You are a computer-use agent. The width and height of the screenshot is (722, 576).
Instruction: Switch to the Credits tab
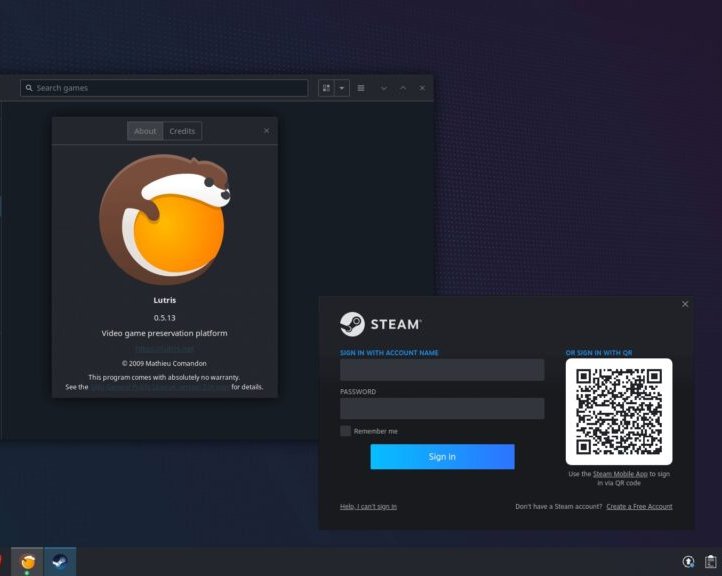click(x=182, y=131)
